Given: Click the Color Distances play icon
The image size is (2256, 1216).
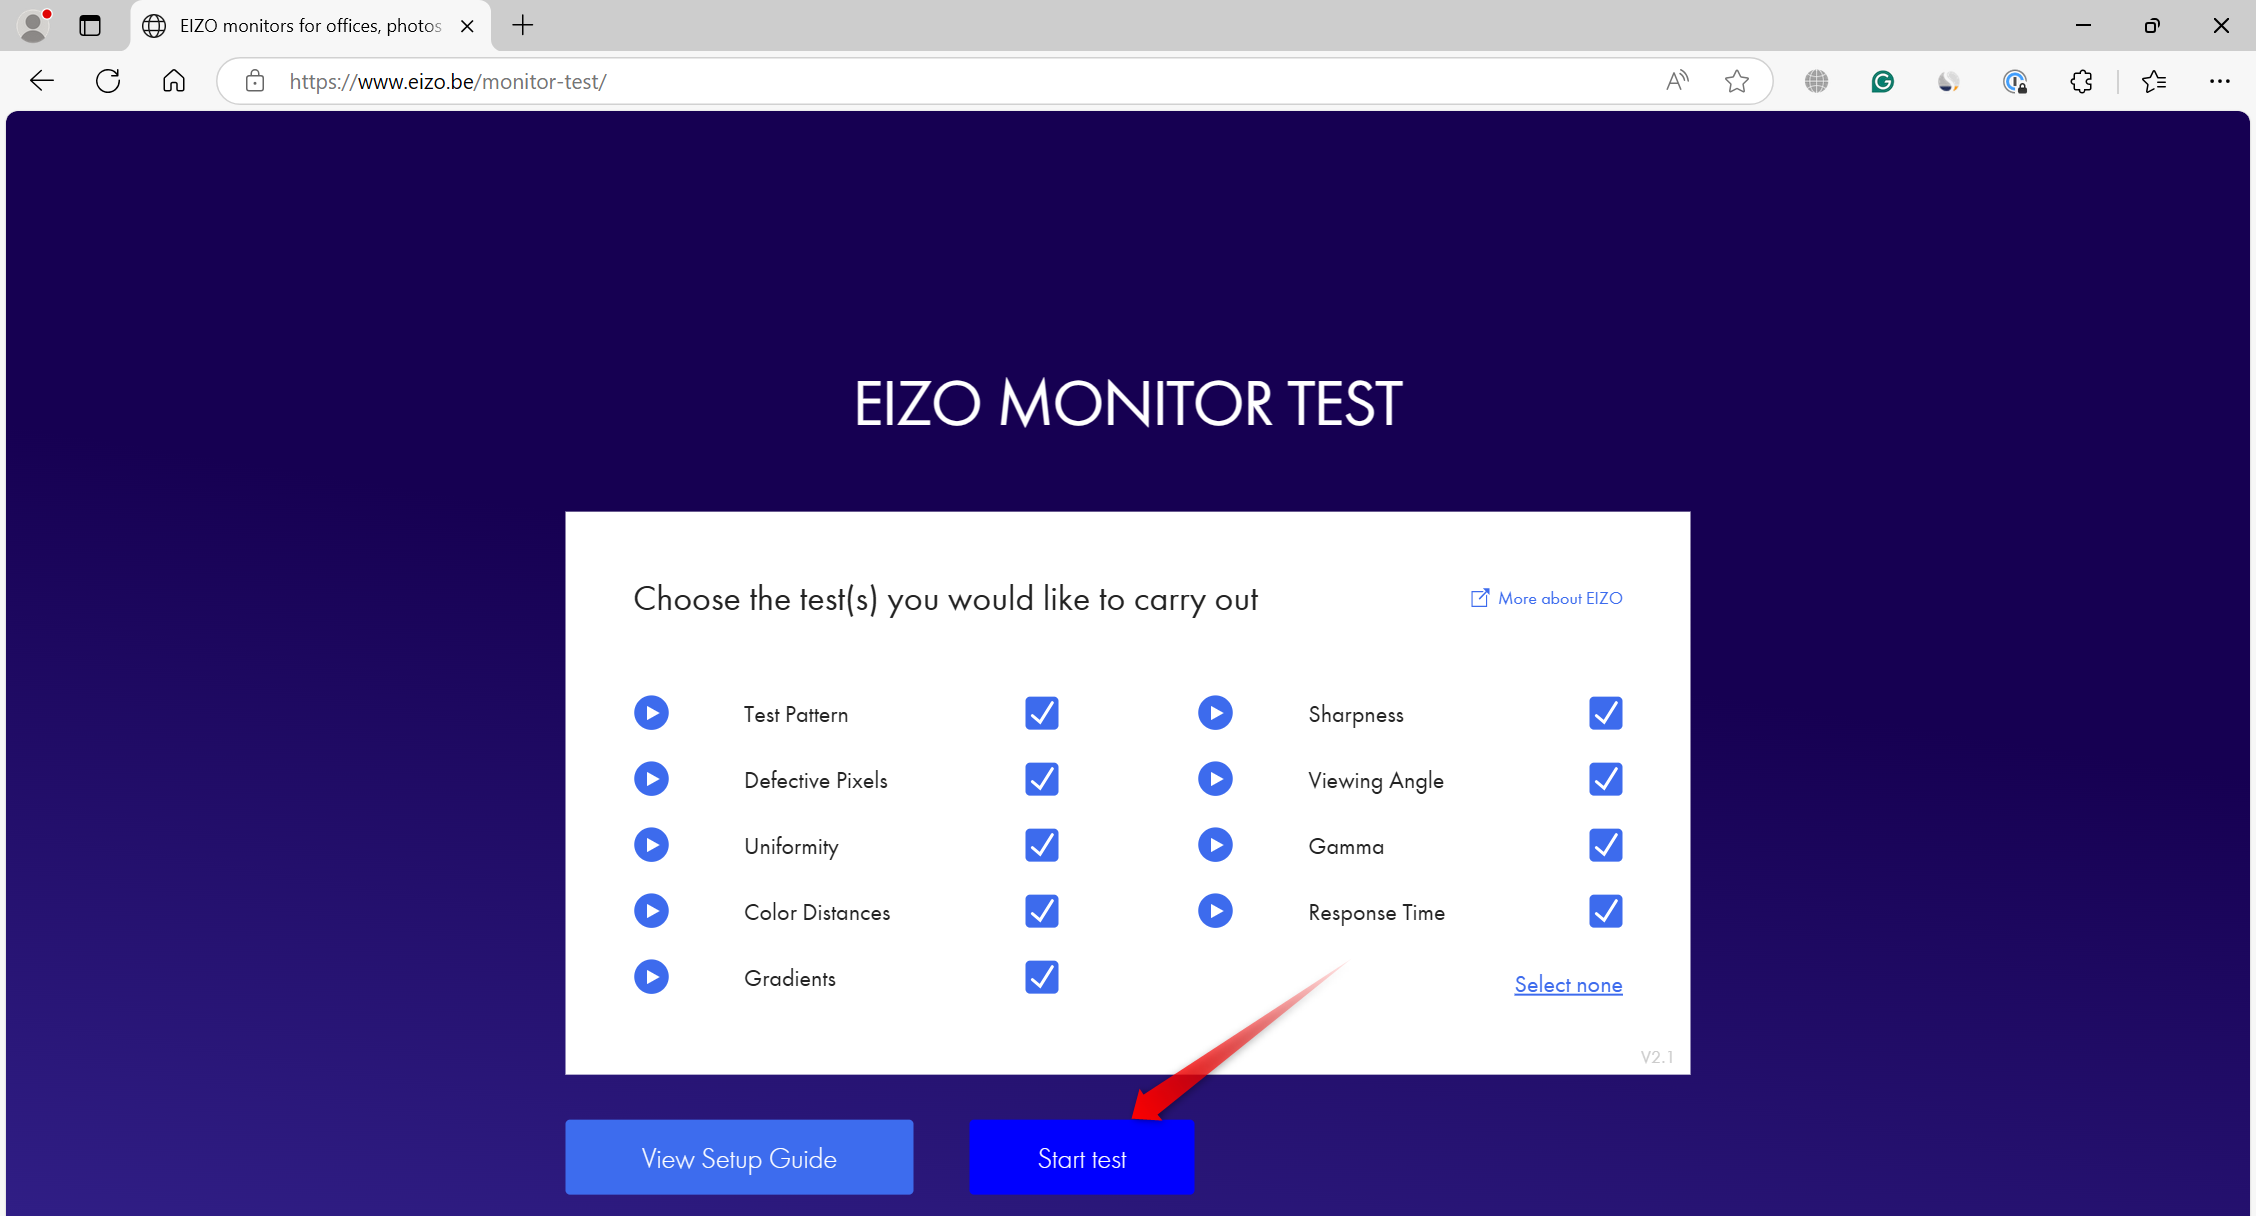Looking at the screenshot, I should (x=653, y=911).
